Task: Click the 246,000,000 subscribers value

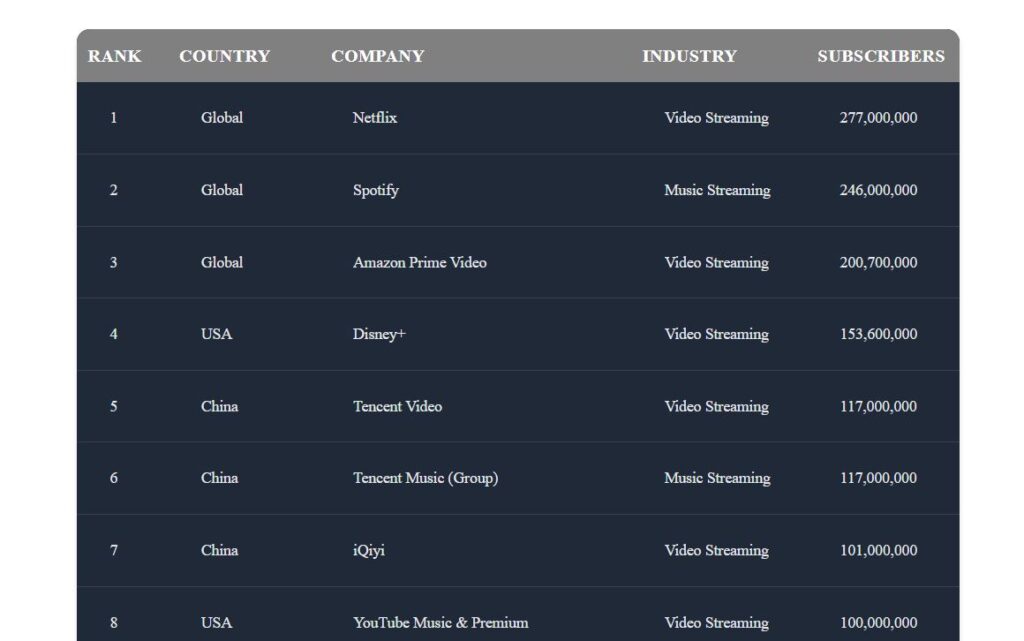Action: (878, 190)
